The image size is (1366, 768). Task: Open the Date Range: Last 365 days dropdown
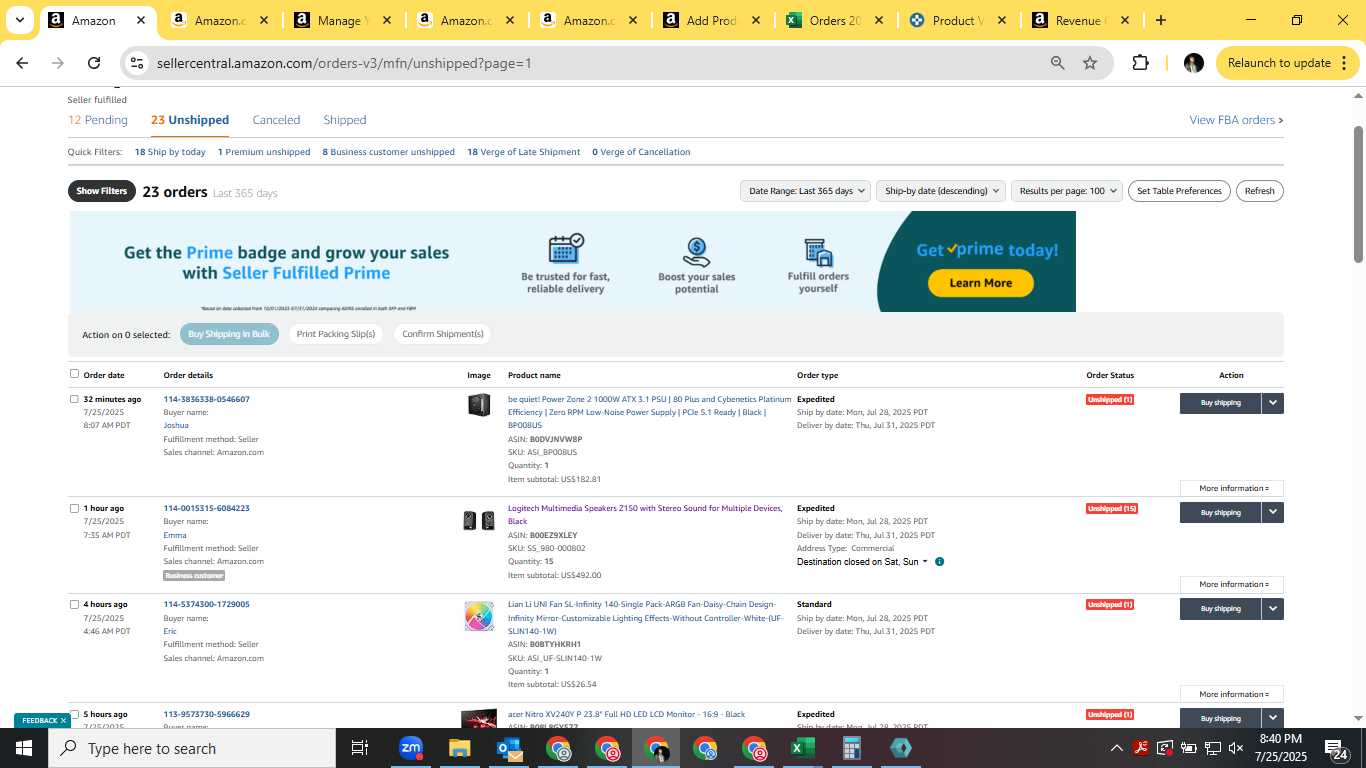click(x=805, y=191)
